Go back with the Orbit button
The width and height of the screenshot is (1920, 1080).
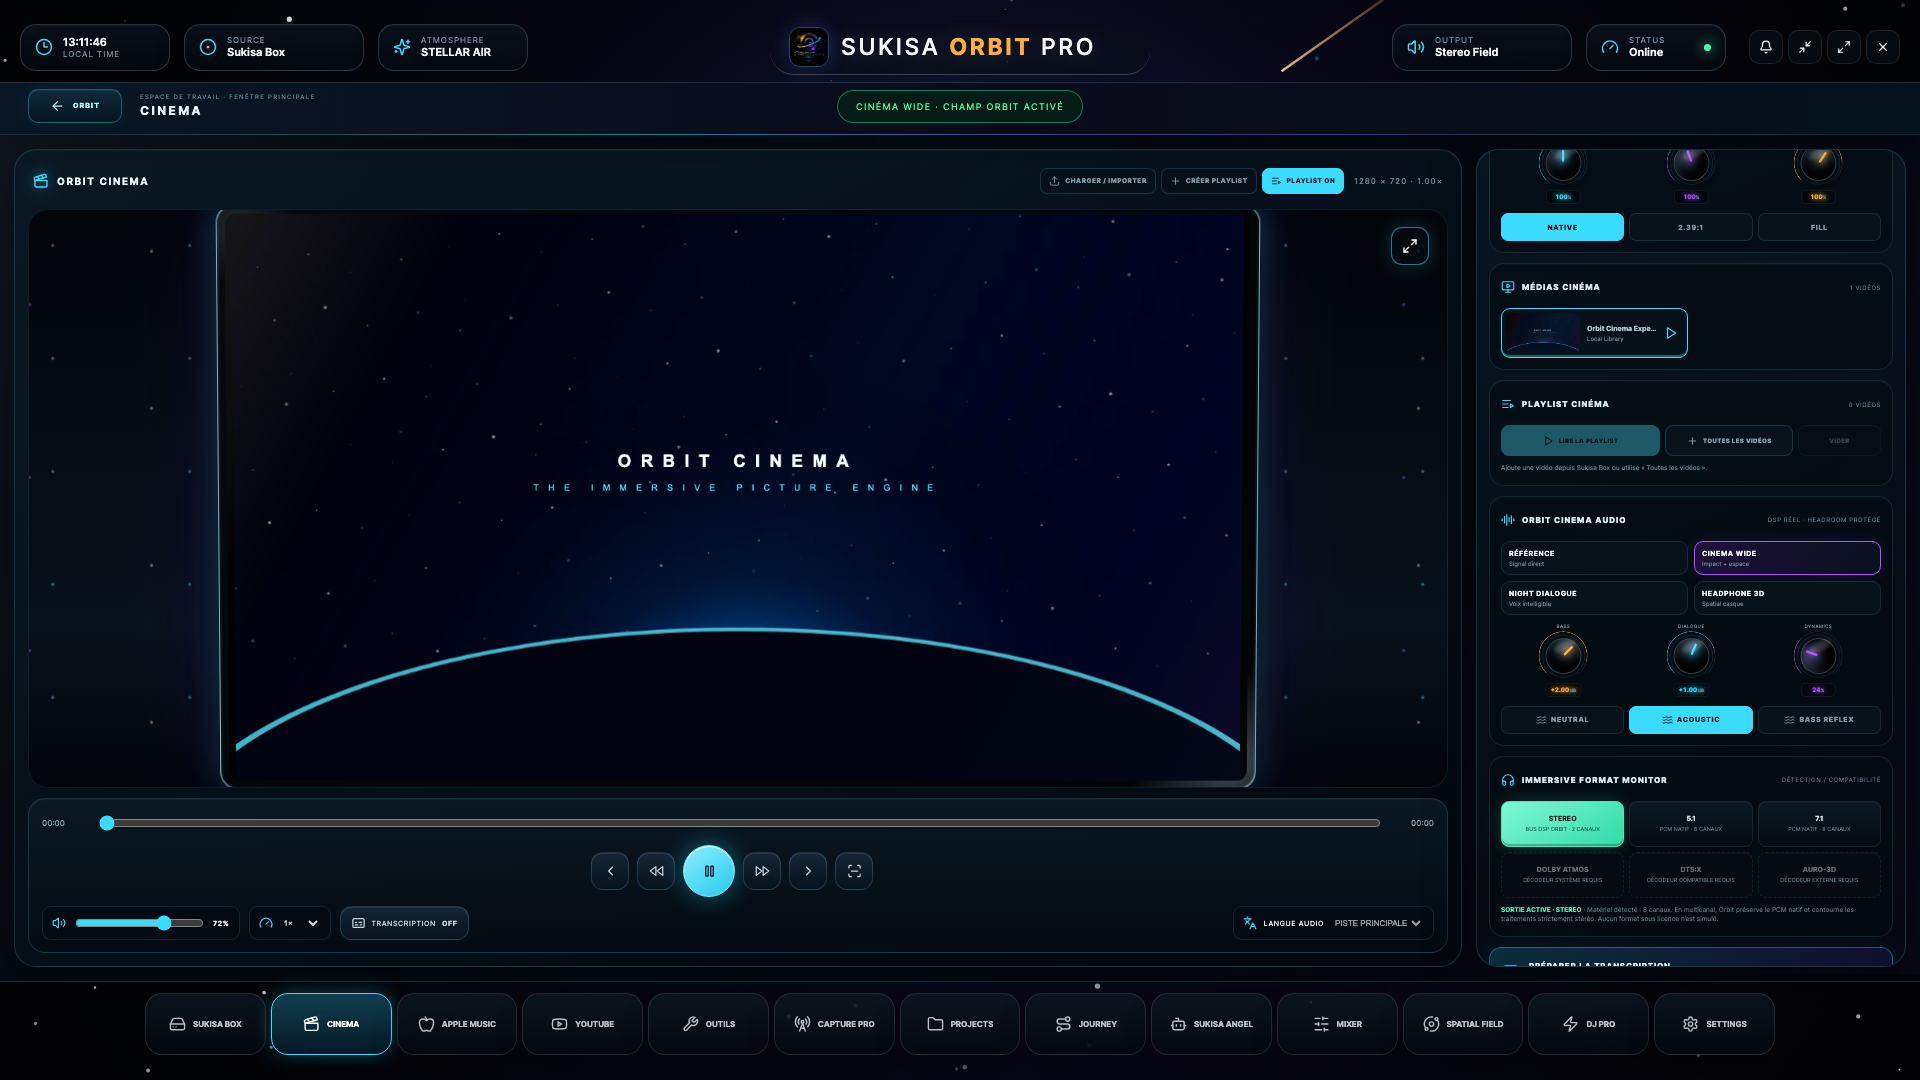(75, 106)
